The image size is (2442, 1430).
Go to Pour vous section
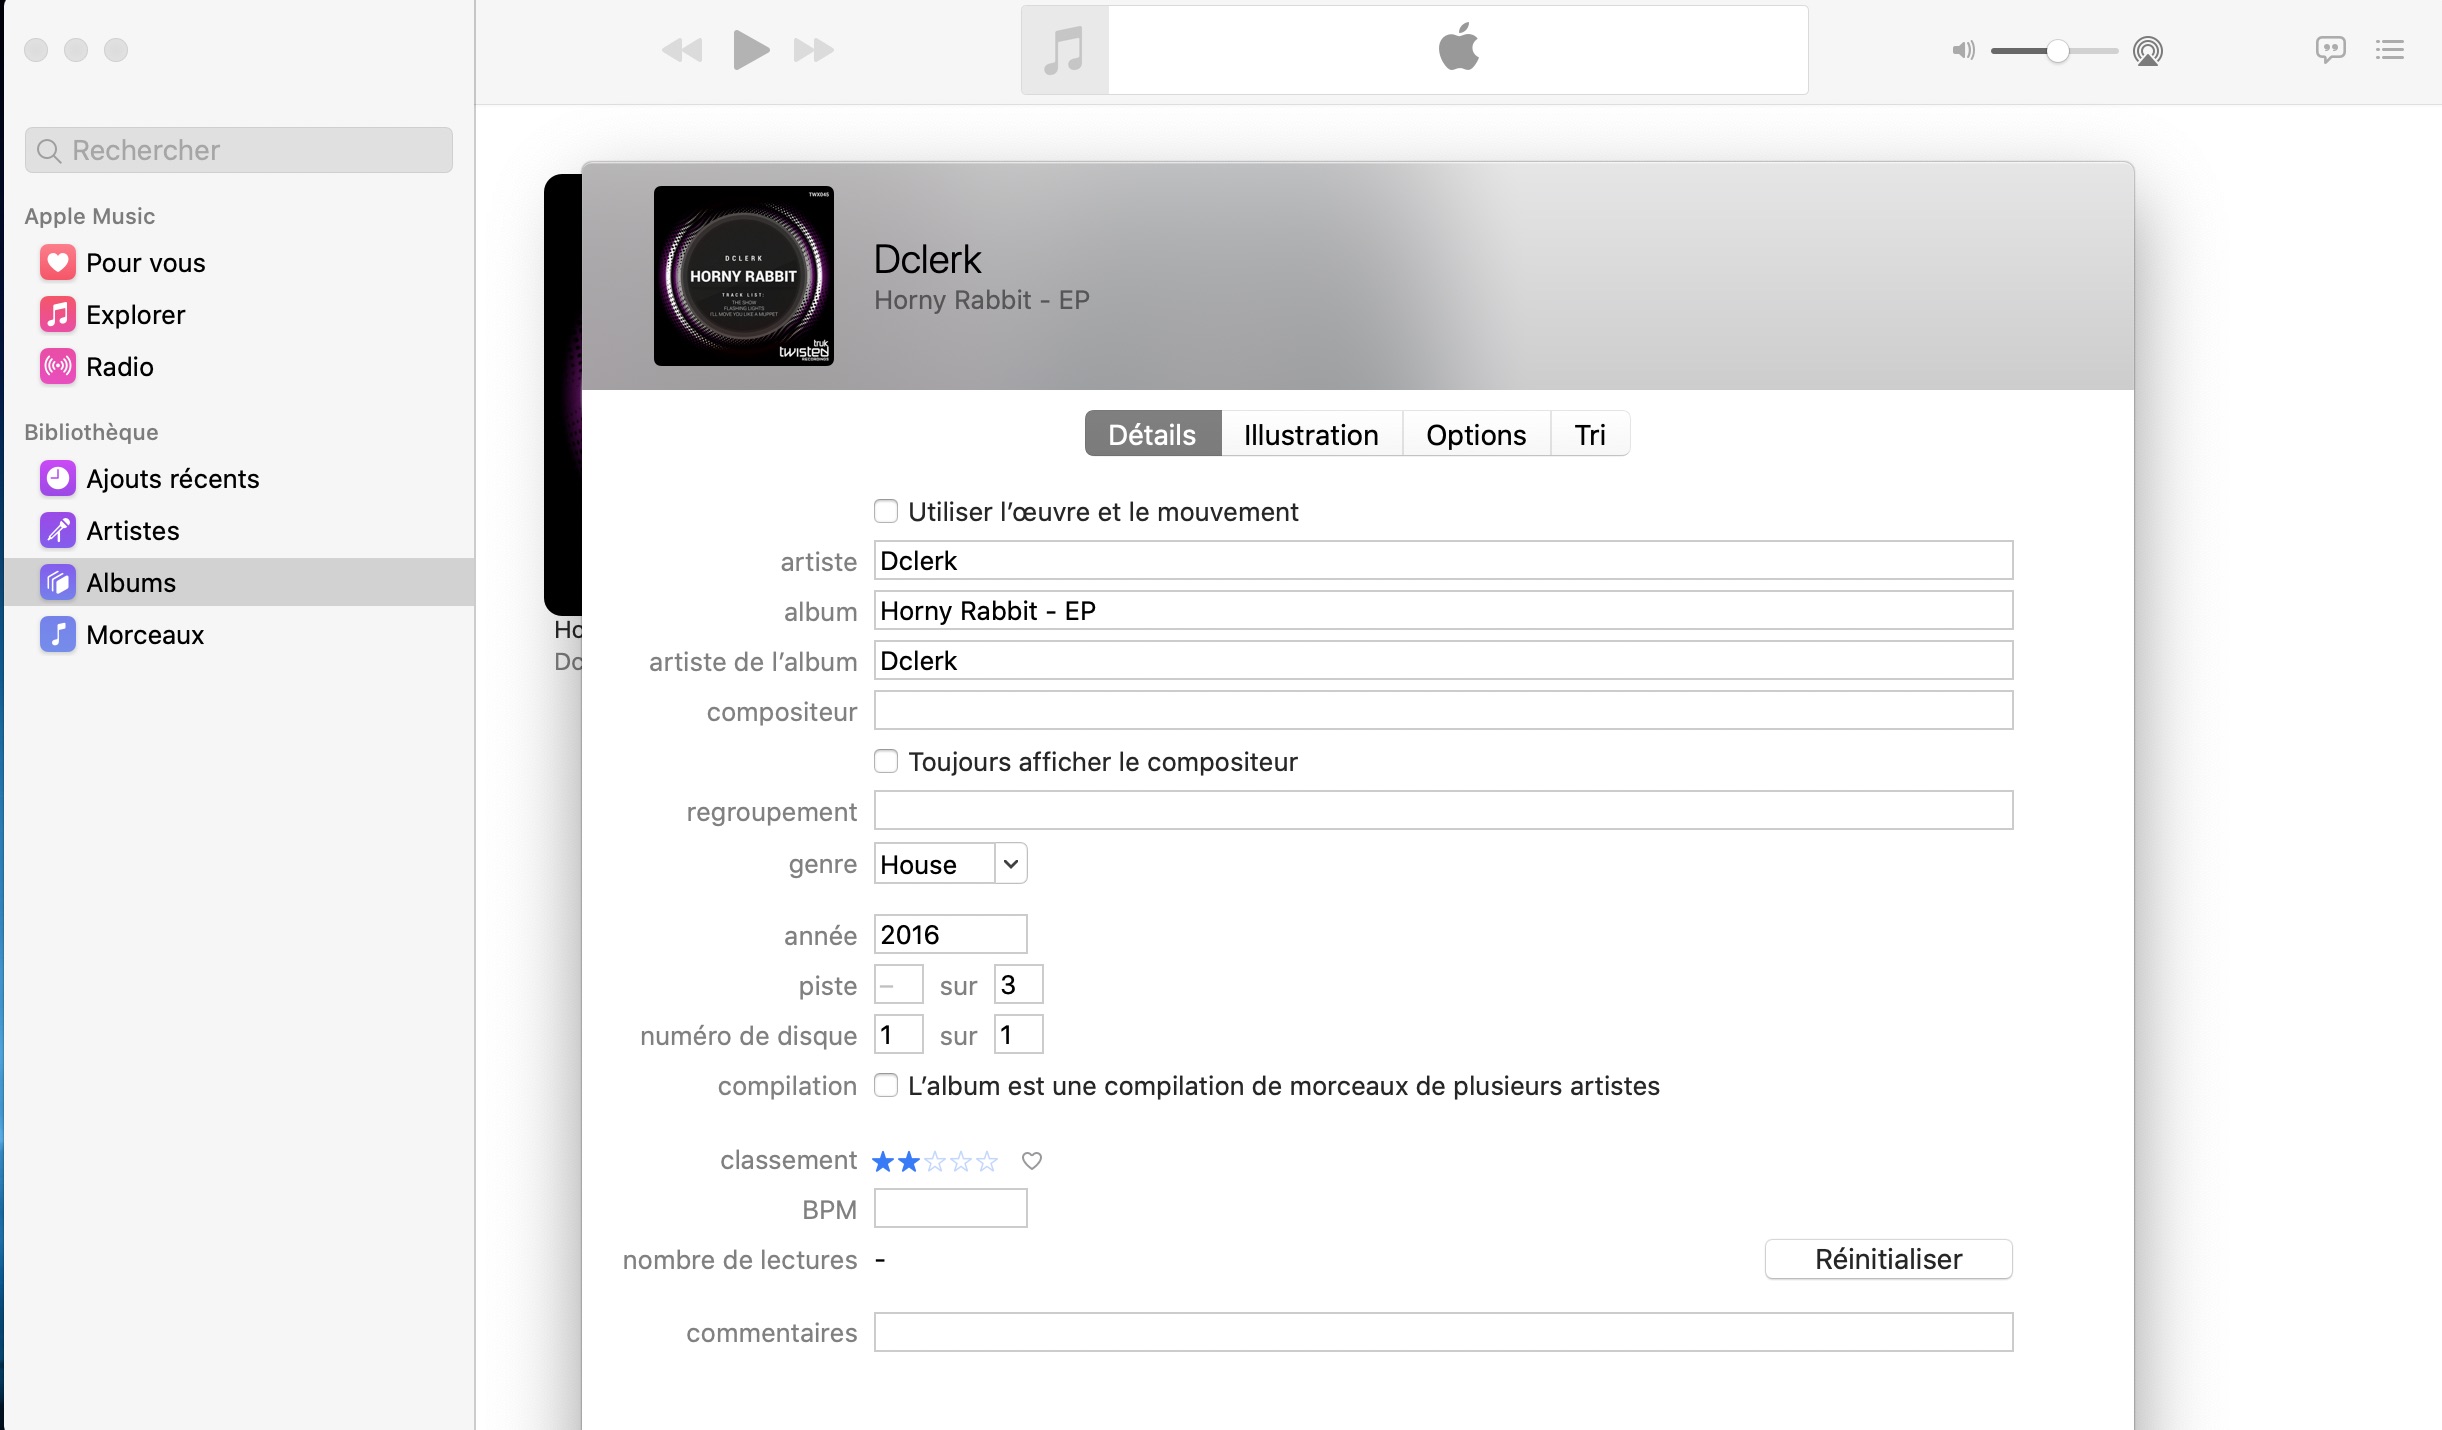(145, 263)
